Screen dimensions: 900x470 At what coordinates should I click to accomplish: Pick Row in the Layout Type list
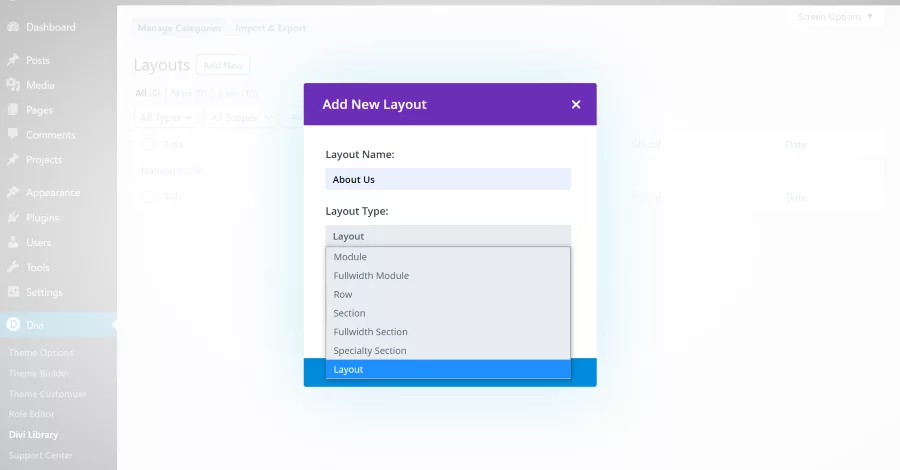(448, 294)
